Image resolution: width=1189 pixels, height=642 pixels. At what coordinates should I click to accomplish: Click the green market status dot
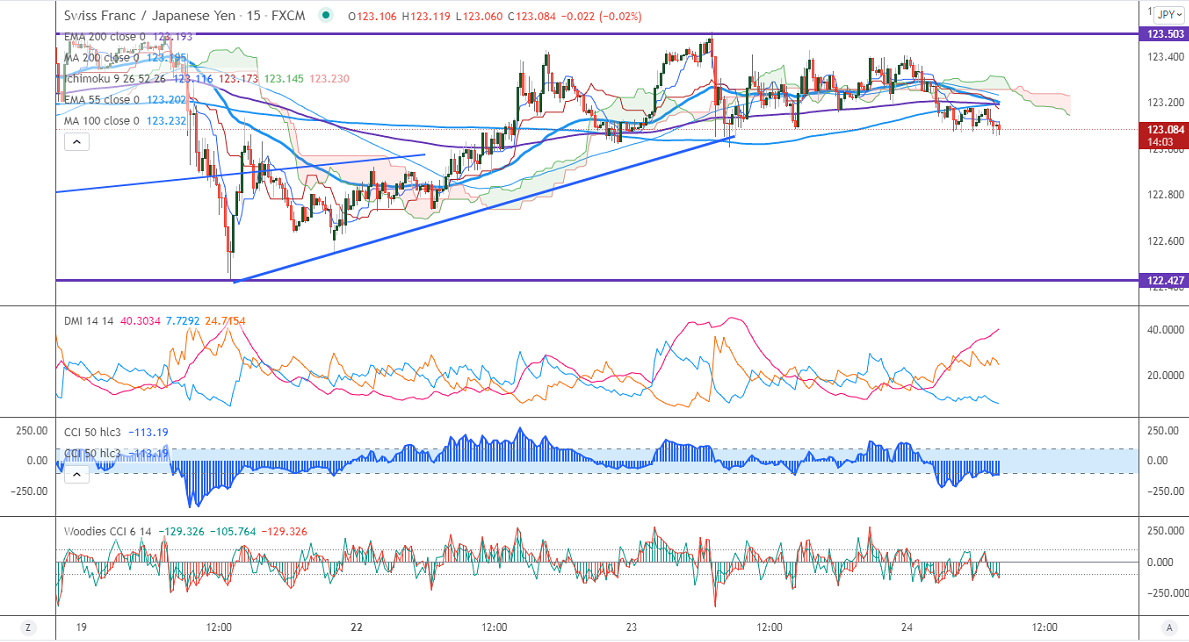[x=326, y=15]
